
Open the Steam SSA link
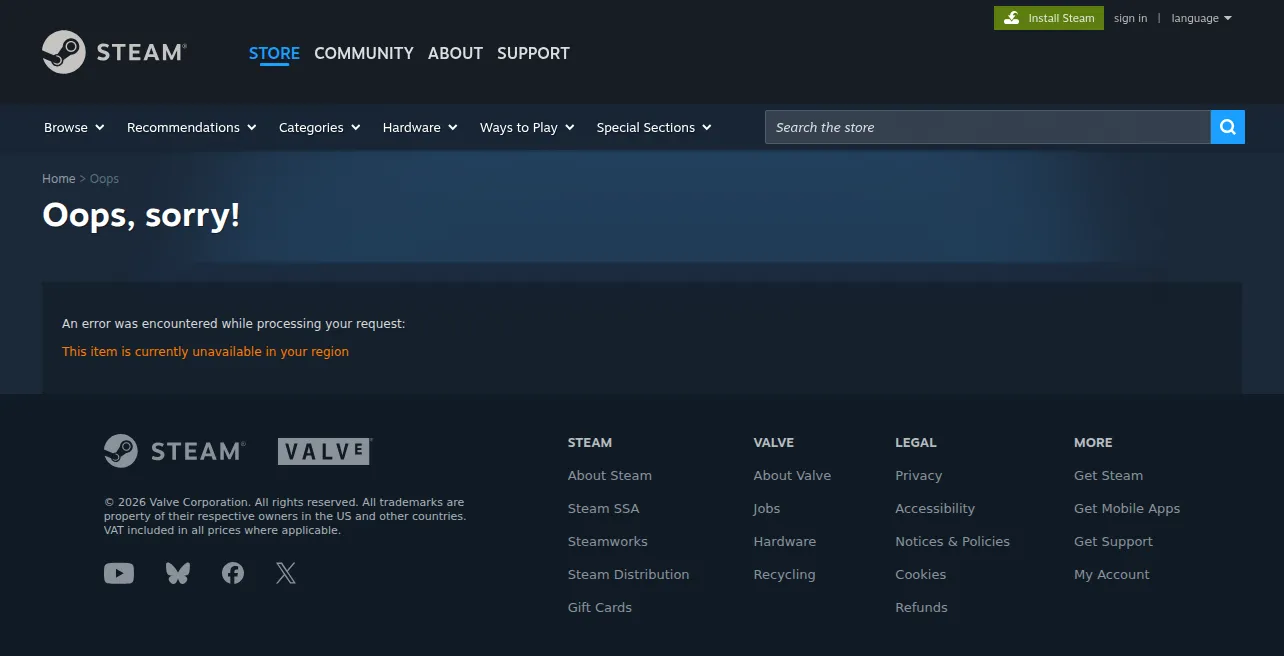click(x=603, y=508)
